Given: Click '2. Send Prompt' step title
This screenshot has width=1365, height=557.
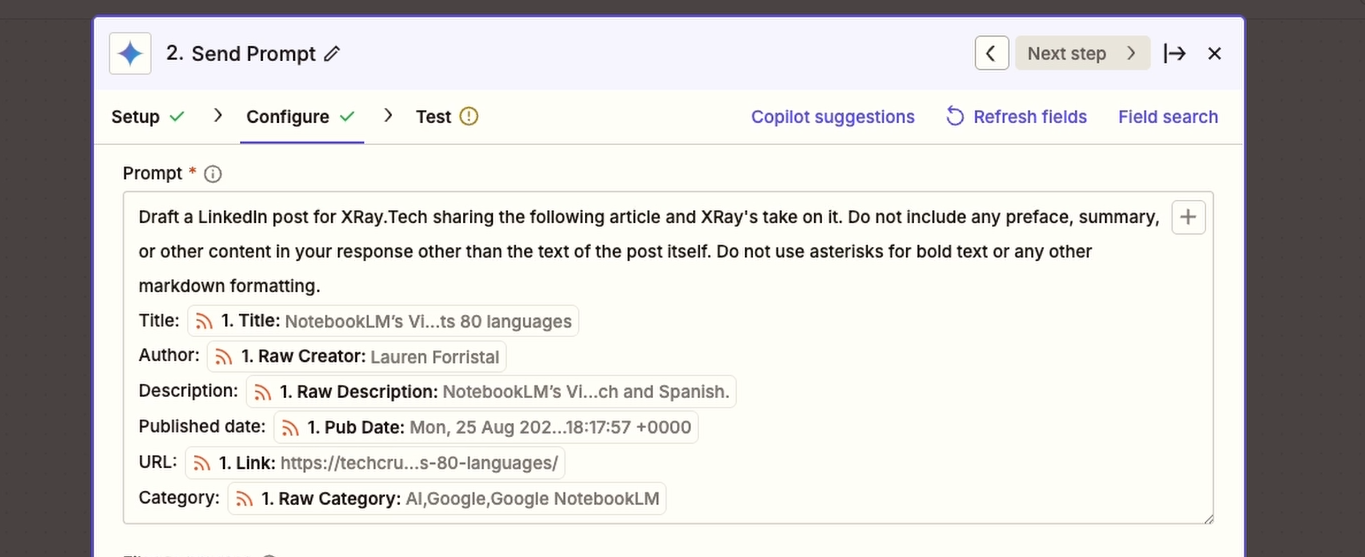Looking at the screenshot, I should (241, 54).
